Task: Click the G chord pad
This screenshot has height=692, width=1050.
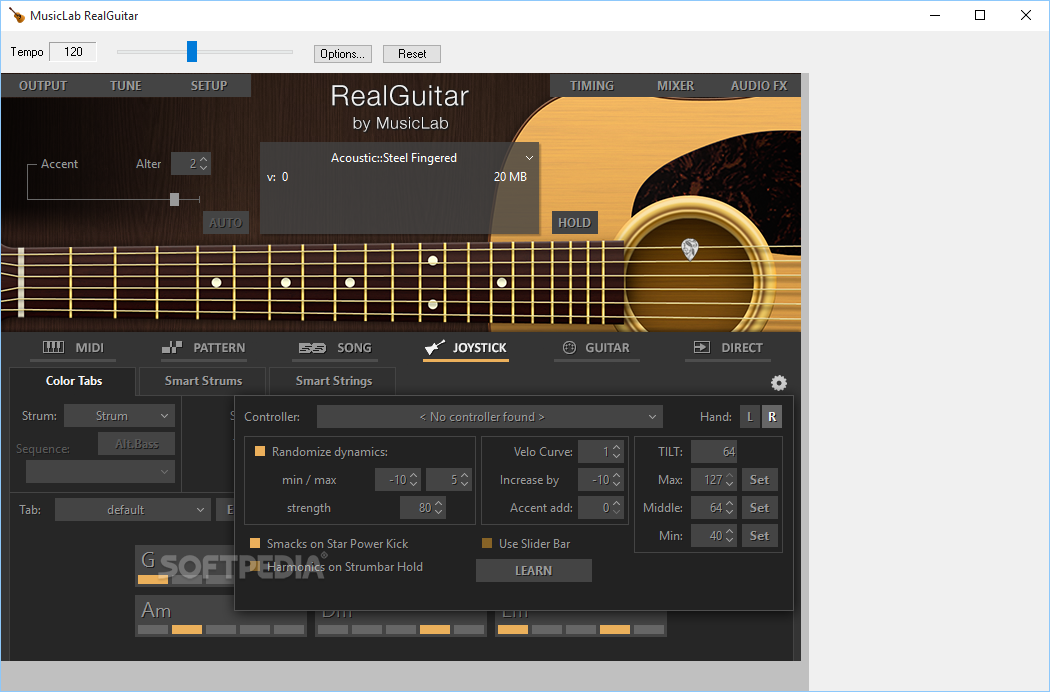Action: click(x=185, y=565)
